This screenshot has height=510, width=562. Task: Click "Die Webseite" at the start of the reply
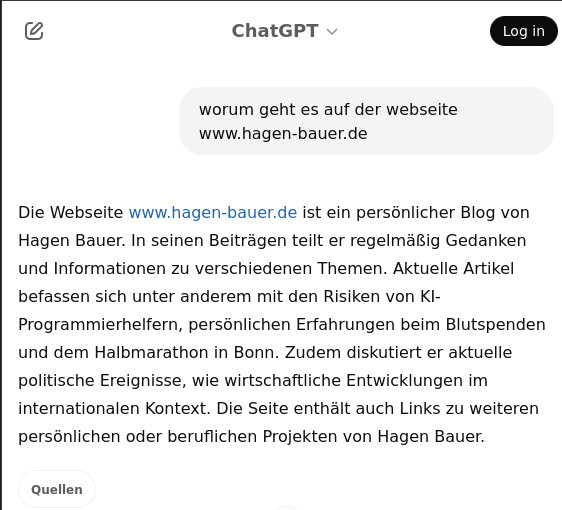(71, 213)
